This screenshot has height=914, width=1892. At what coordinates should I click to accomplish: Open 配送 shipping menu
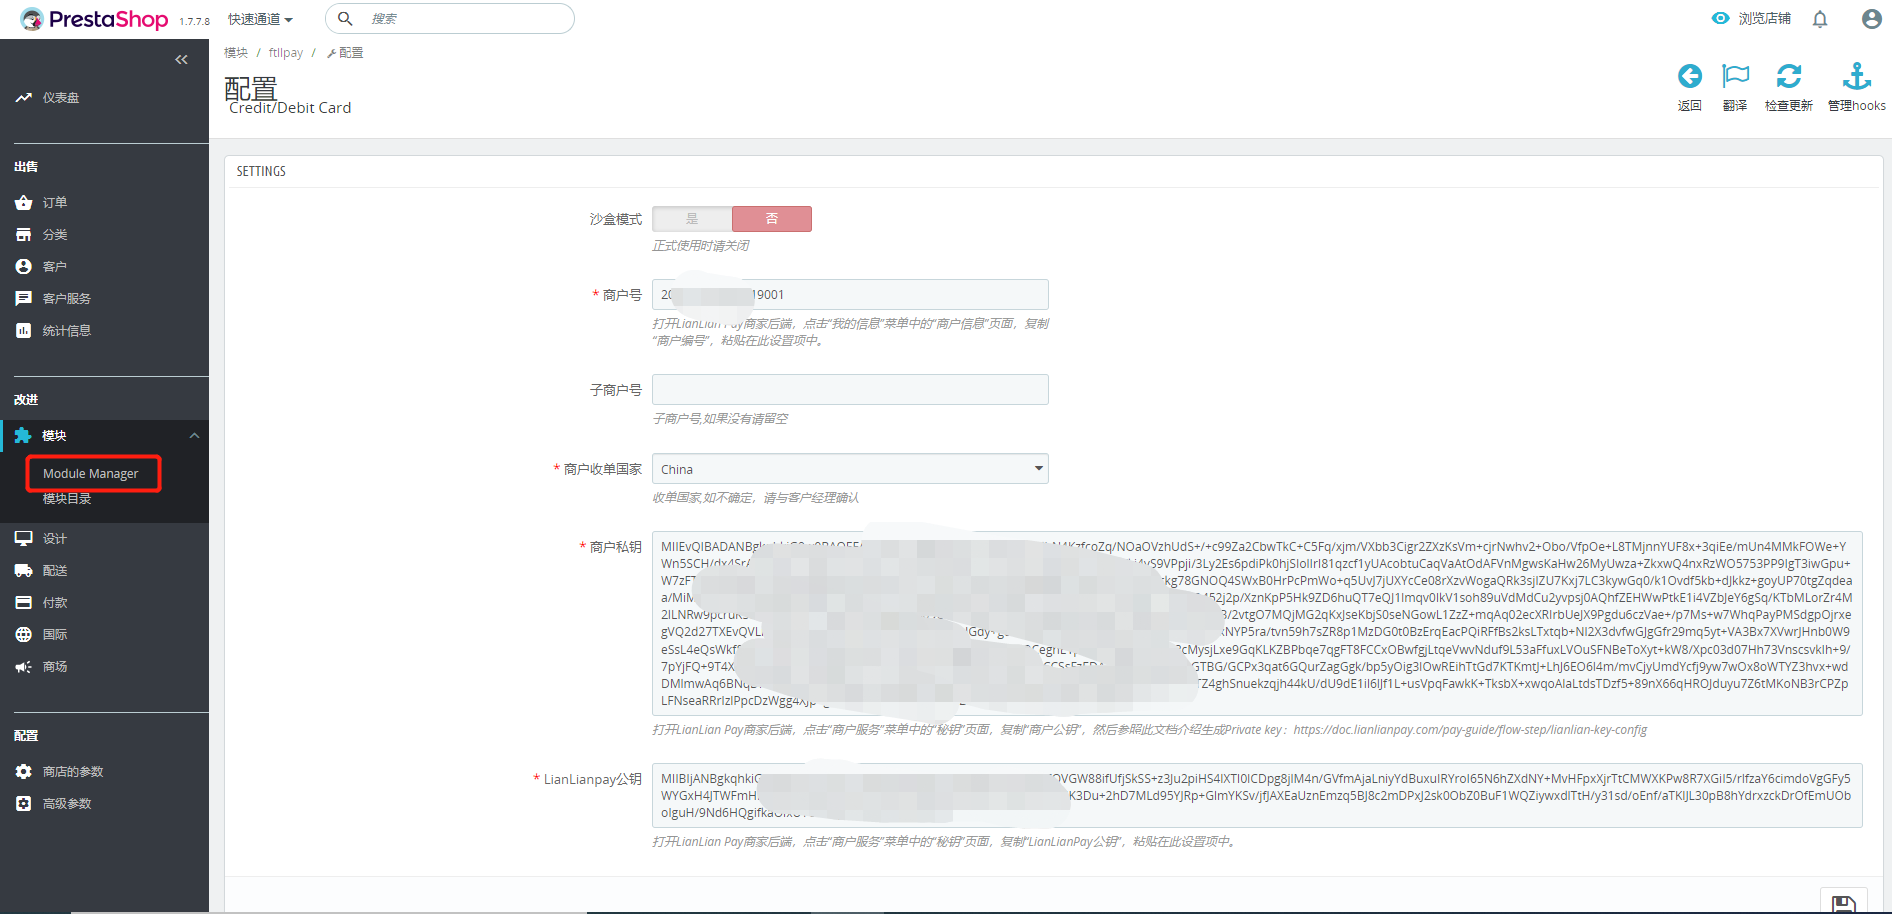(55, 571)
